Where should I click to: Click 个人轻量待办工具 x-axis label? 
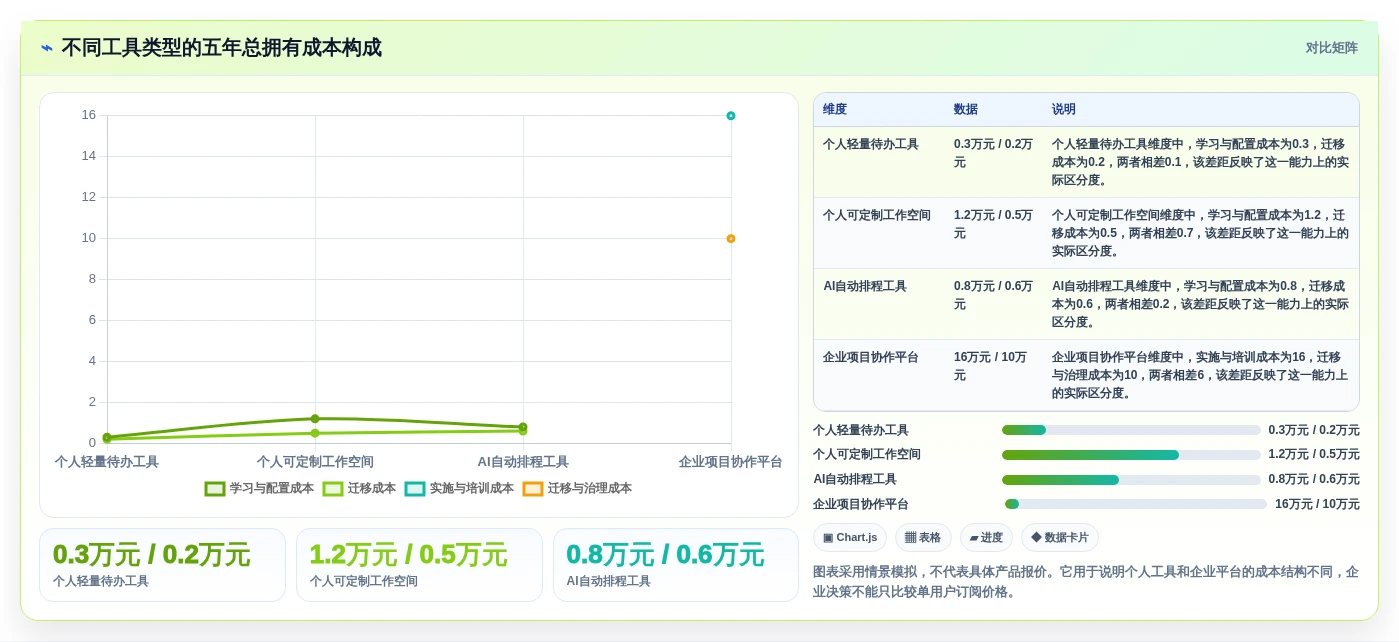tap(107, 462)
